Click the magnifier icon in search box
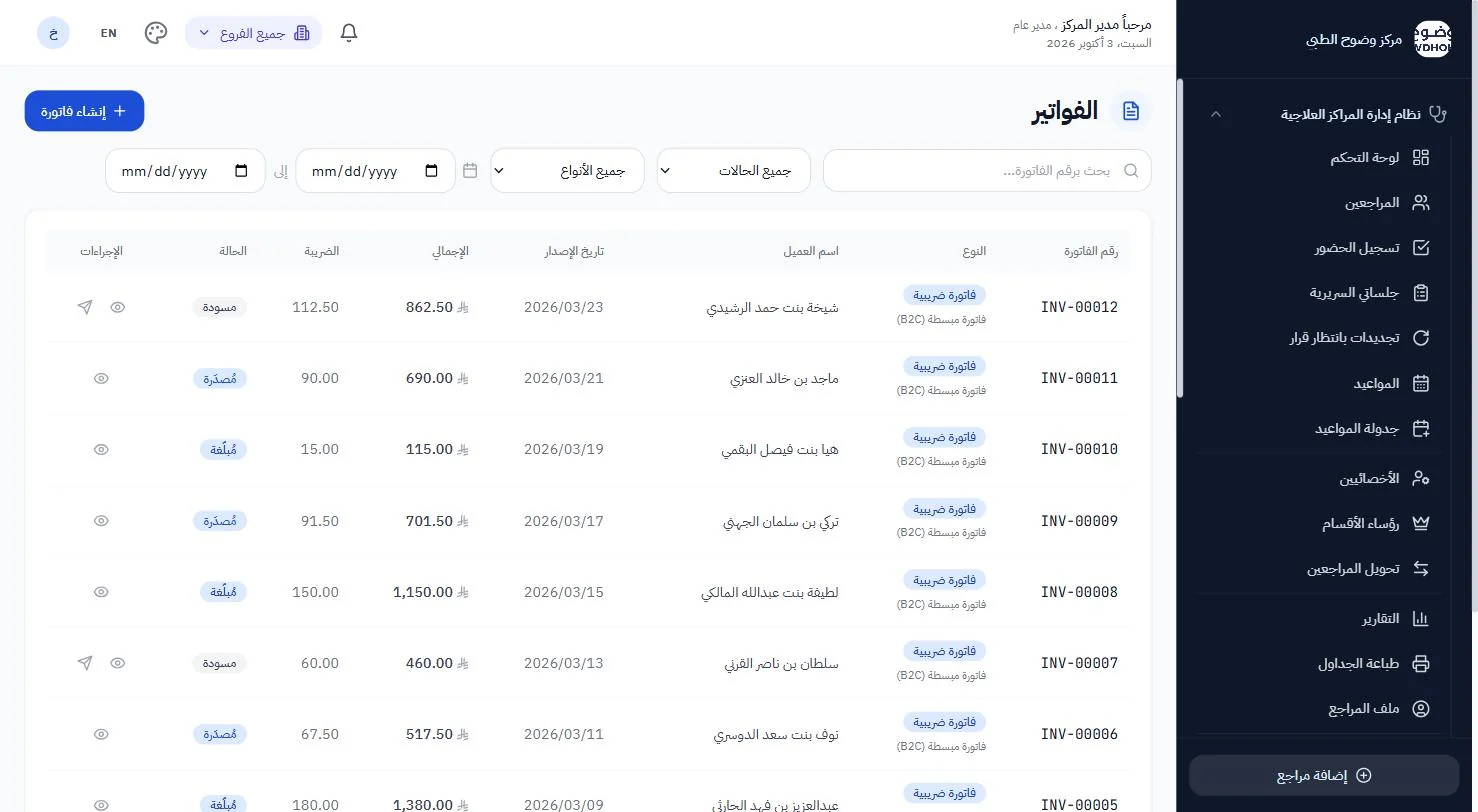This screenshot has height=812, width=1478. pyautogui.click(x=1131, y=171)
